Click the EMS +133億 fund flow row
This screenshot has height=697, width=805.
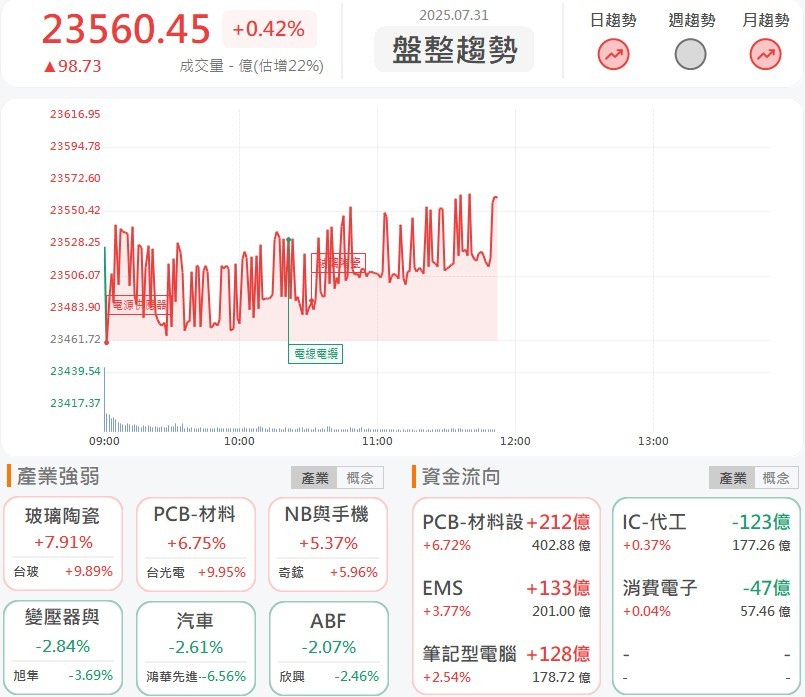point(506,598)
